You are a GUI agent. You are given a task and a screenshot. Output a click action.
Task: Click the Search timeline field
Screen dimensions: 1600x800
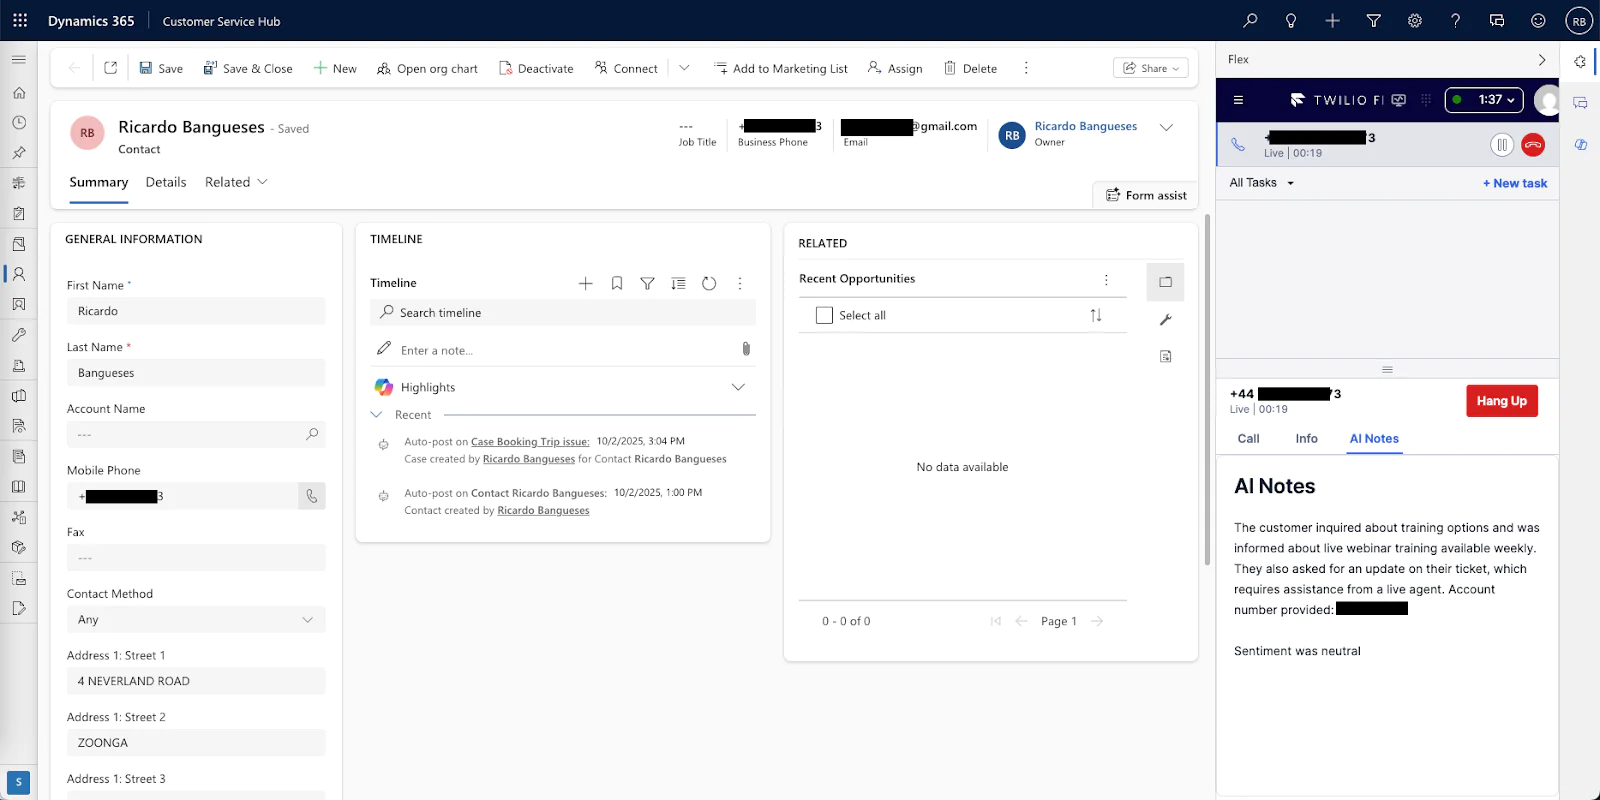(x=563, y=312)
